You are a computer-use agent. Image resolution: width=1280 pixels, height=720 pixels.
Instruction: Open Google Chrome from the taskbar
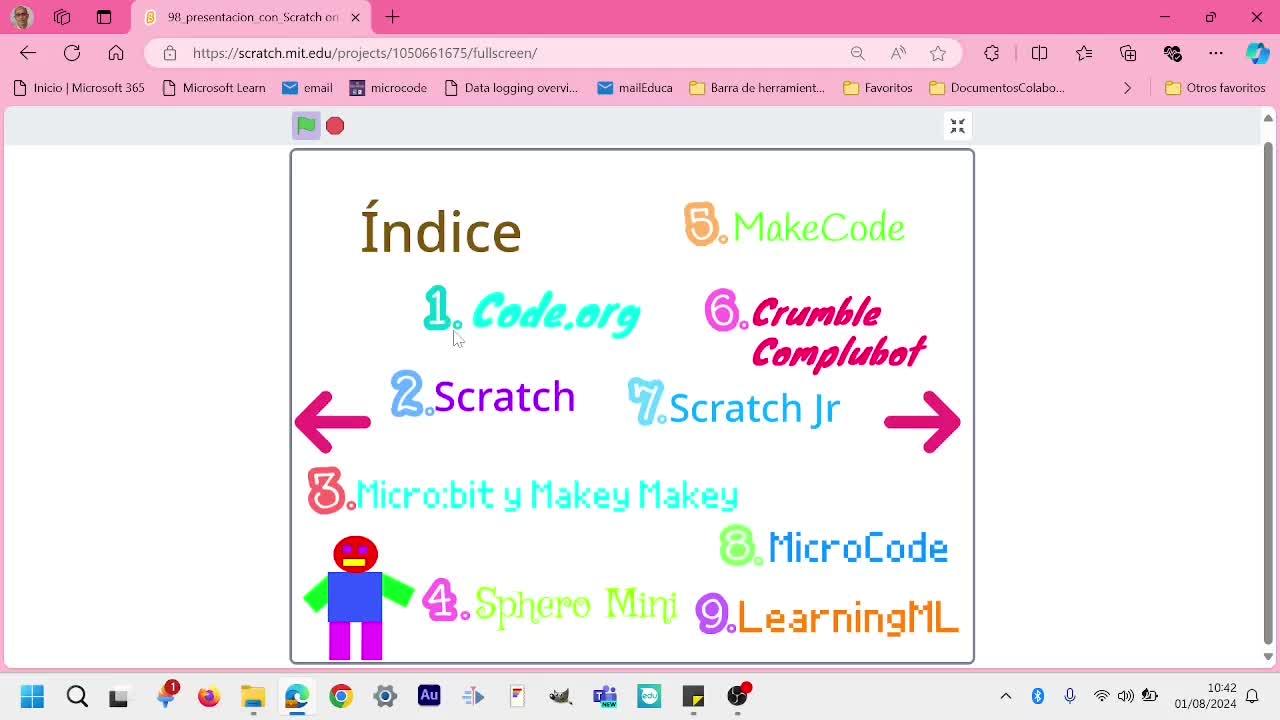pyautogui.click(x=341, y=696)
